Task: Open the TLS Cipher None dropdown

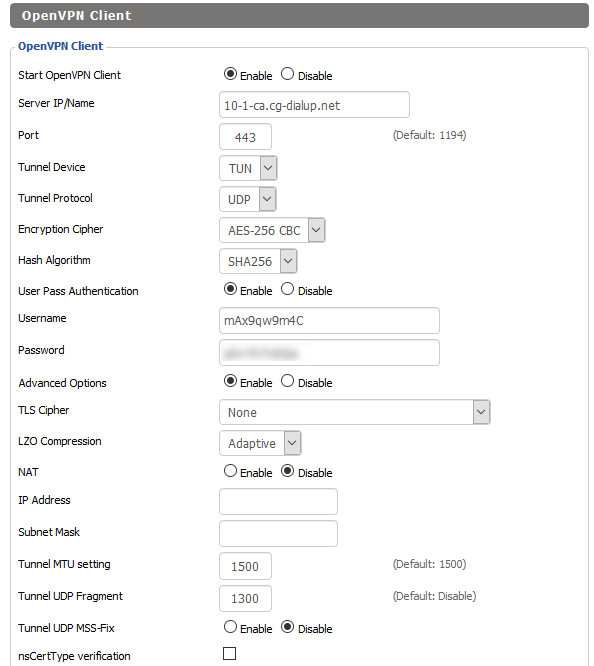Action: [355, 412]
